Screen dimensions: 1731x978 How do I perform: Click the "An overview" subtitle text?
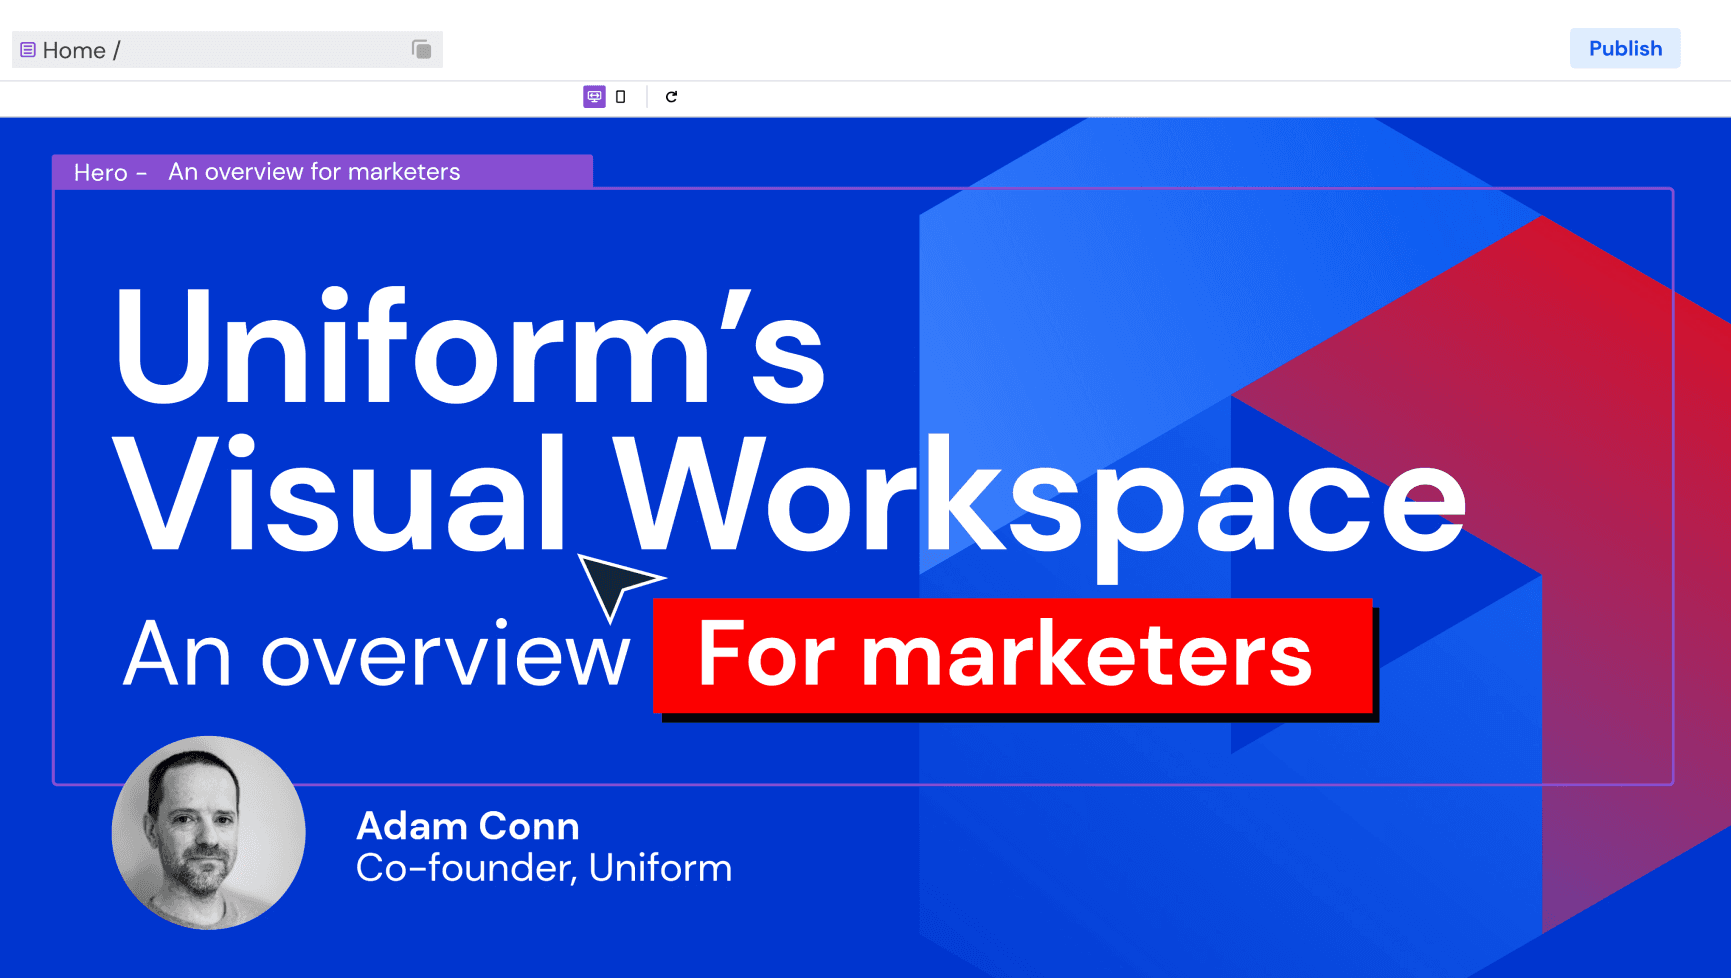pyautogui.click(x=376, y=655)
